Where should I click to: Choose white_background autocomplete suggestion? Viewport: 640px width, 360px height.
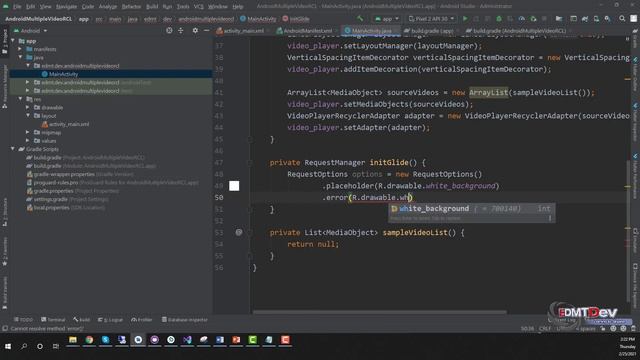coord(471,209)
